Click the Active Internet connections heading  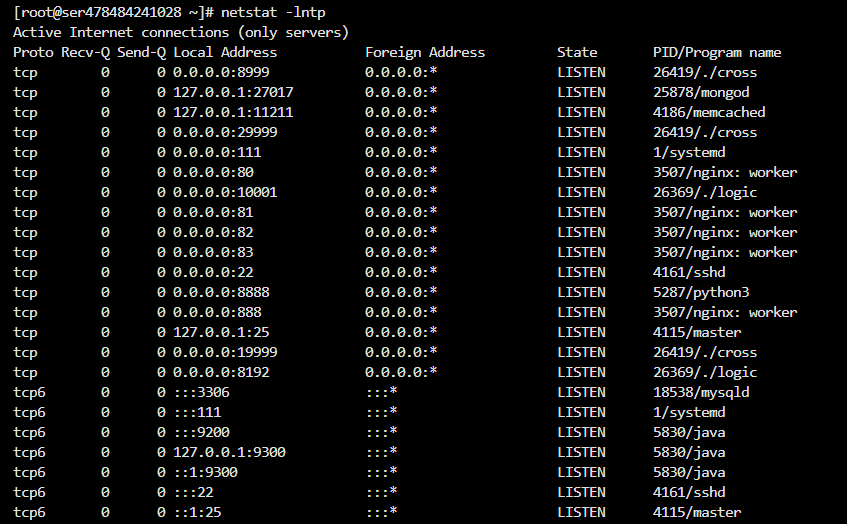[181, 32]
